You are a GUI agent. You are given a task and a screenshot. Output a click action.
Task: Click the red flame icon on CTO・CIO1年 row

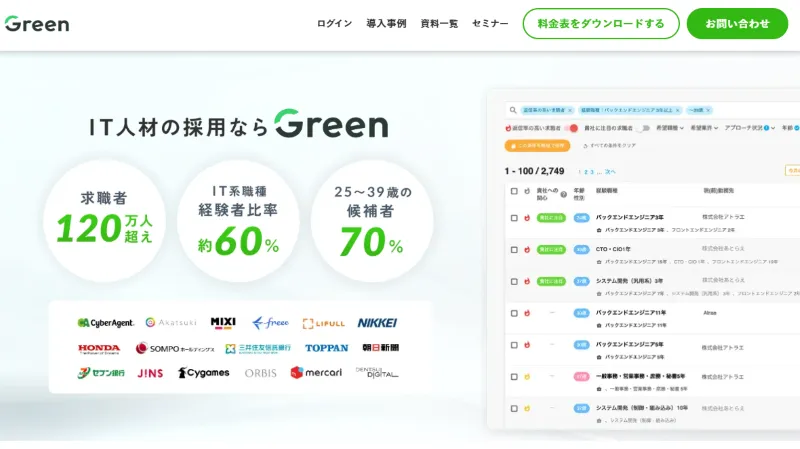tap(527, 250)
